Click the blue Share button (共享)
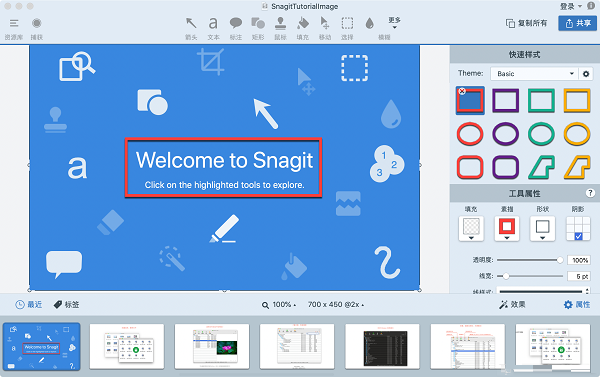 [577, 23]
